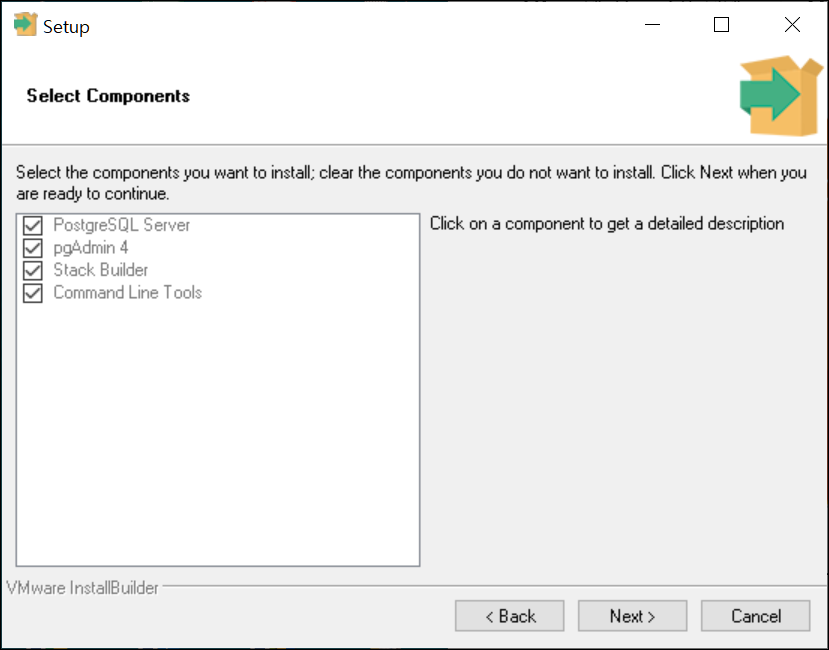
Task: Go to previous step with Back button
Action: (510, 616)
